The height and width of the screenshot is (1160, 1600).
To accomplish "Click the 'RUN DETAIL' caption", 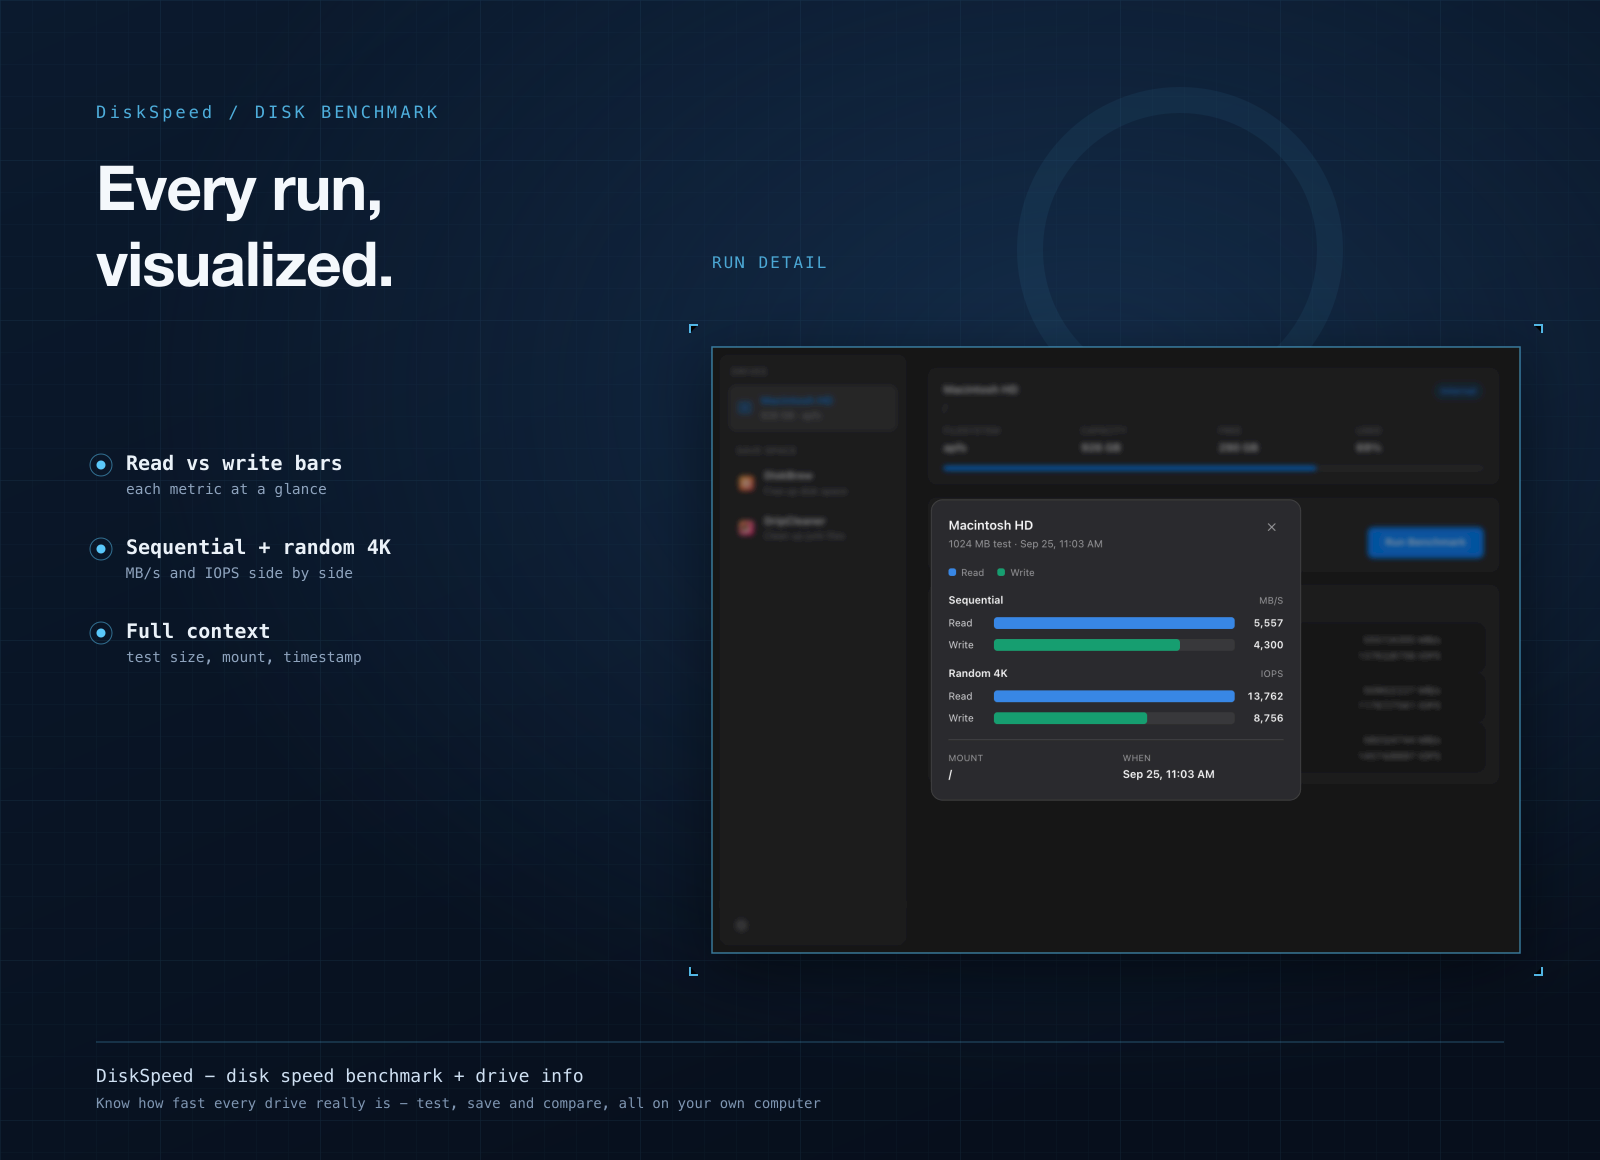I will coord(769,262).
